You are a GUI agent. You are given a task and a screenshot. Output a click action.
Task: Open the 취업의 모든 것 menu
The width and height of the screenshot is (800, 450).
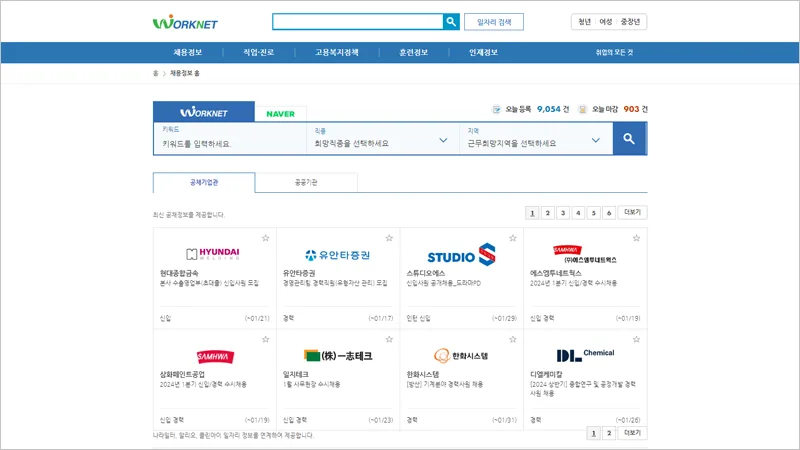click(614, 53)
